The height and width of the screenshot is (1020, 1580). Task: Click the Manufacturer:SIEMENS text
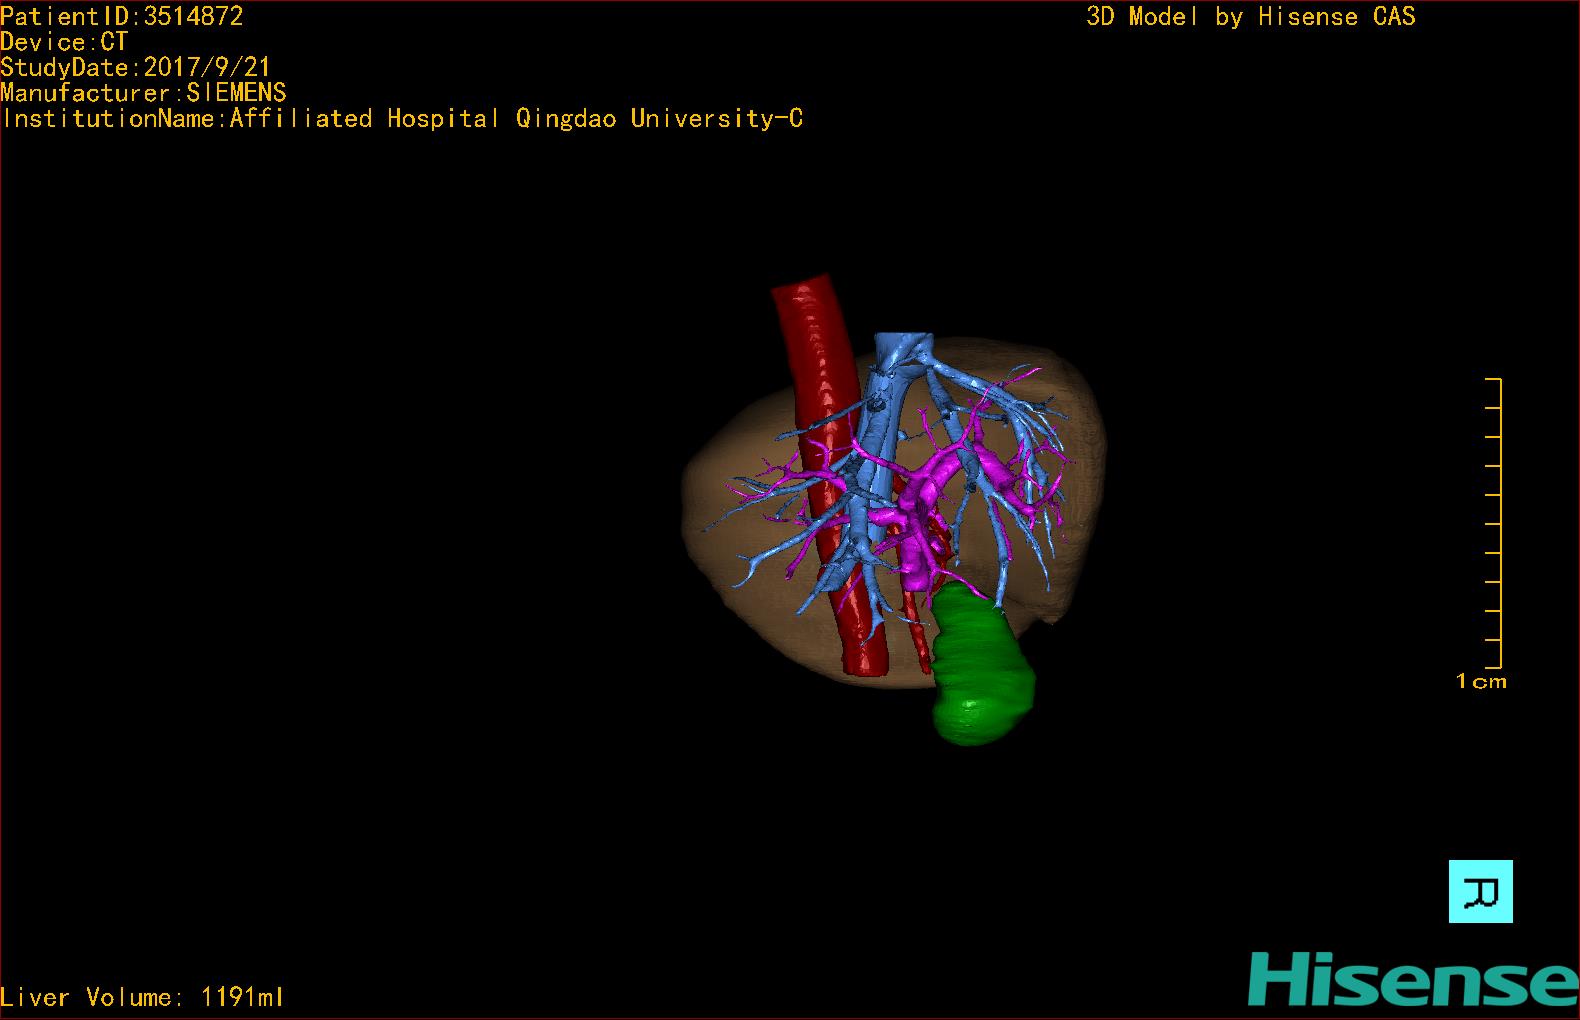(143, 93)
